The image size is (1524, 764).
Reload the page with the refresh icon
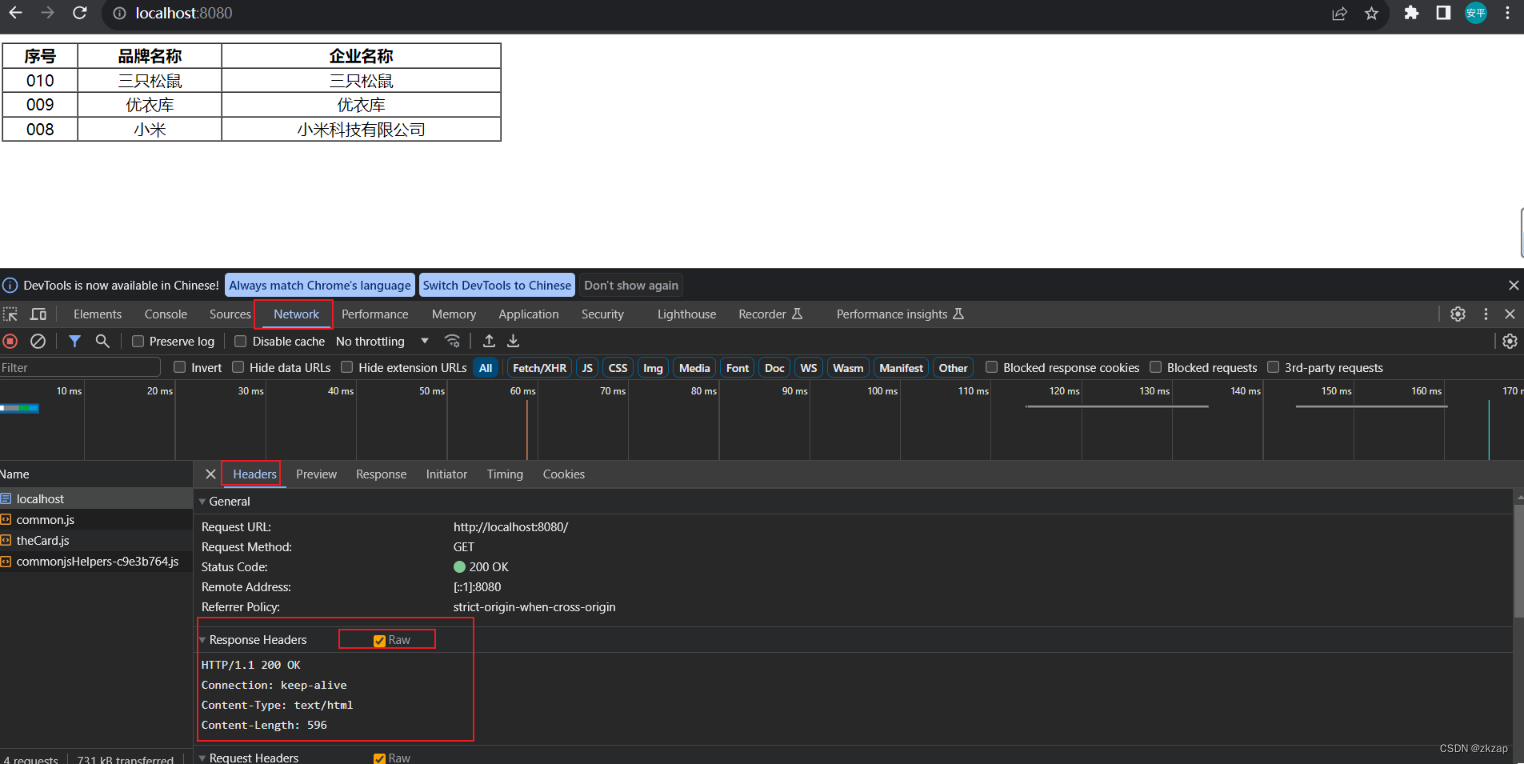[80, 13]
